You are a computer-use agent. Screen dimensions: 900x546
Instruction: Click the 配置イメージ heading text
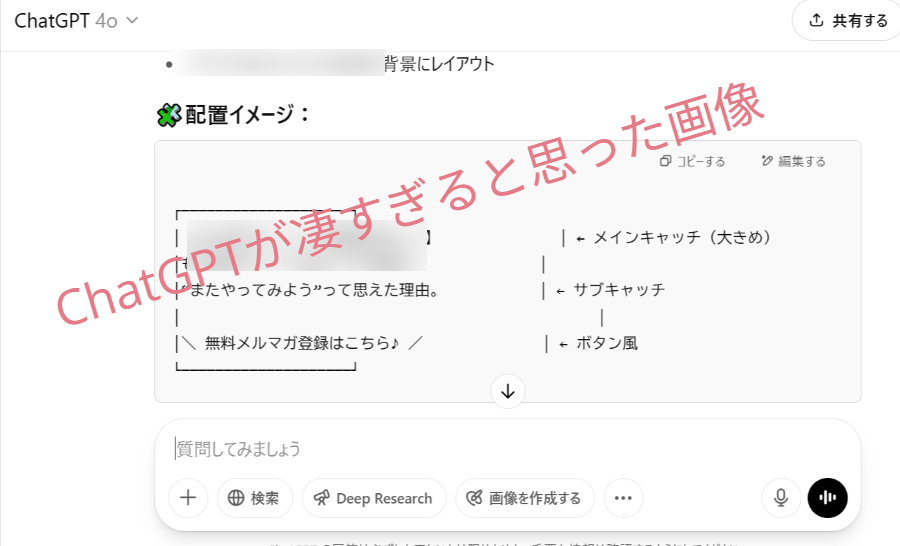click(248, 115)
